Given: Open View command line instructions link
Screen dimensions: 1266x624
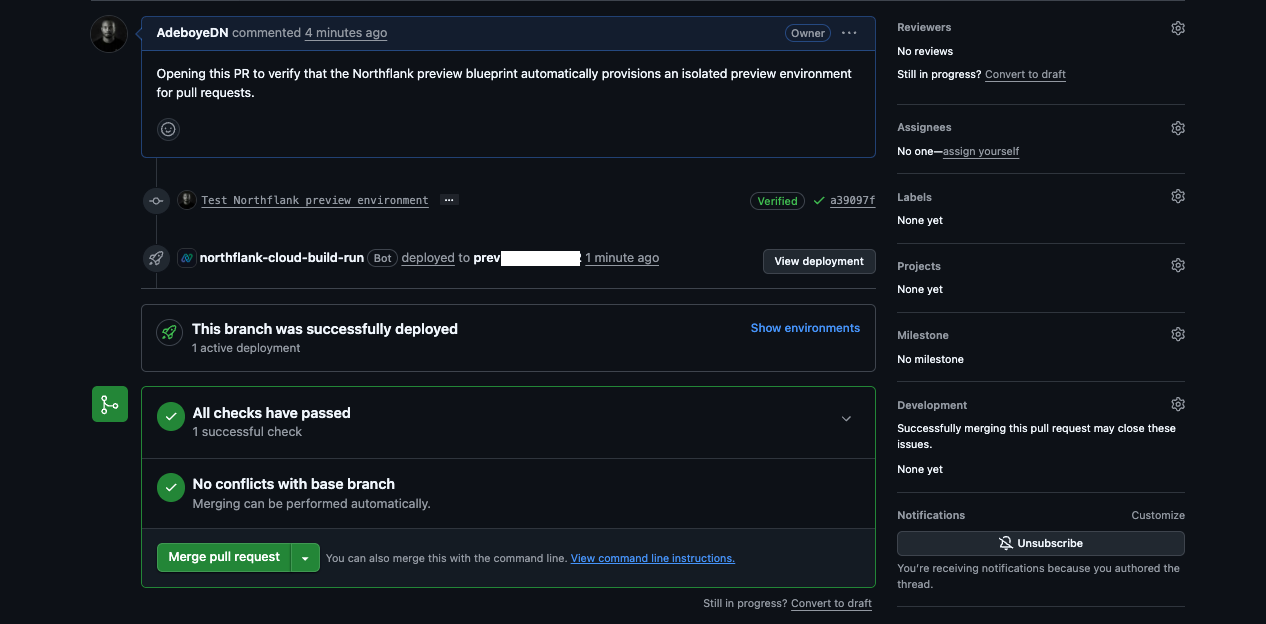Looking at the screenshot, I should pos(653,558).
